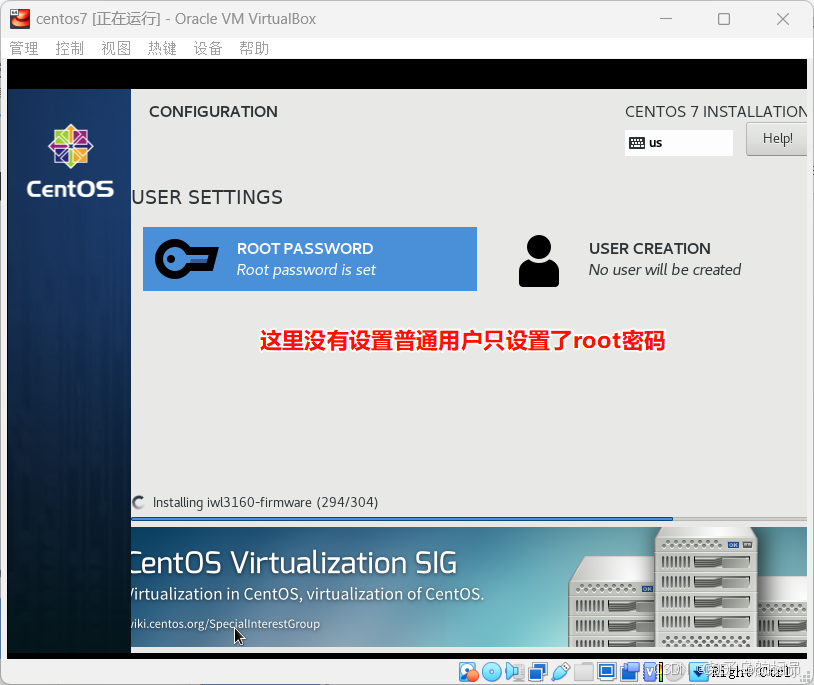Viewport: 814px width, 685px height.
Task: Click the spinning progress indicator icon
Action: click(x=139, y=502)
